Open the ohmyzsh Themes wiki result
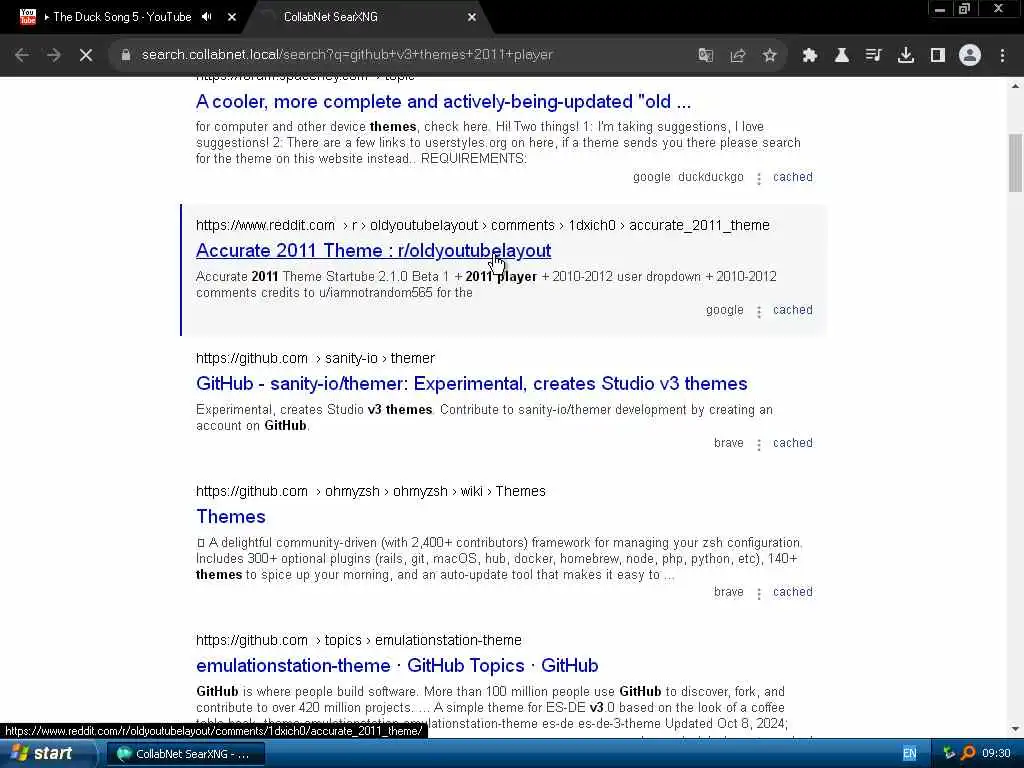Screen dimensions: 1024x768 (231, 517)
